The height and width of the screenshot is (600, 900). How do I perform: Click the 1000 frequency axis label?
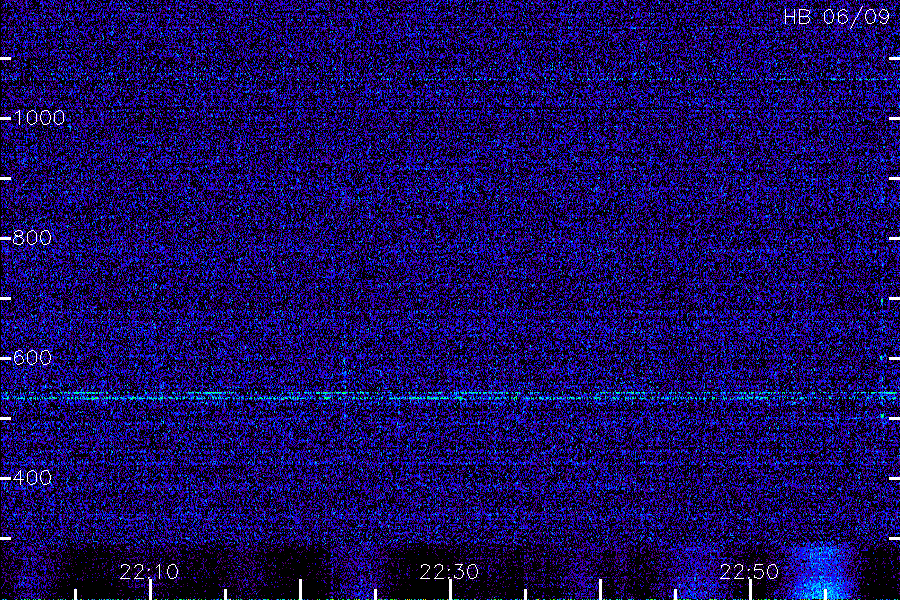click(x=39, y=118)
